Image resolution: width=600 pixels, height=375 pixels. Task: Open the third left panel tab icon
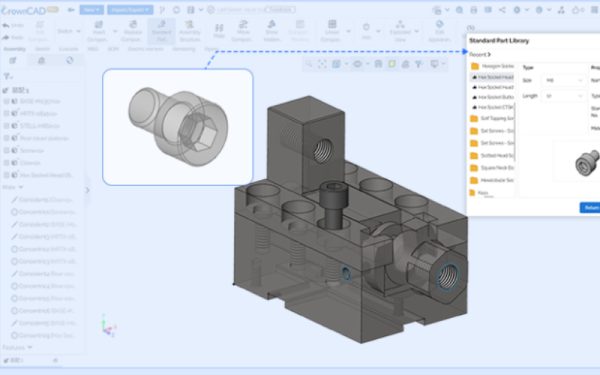pos(70,60)
